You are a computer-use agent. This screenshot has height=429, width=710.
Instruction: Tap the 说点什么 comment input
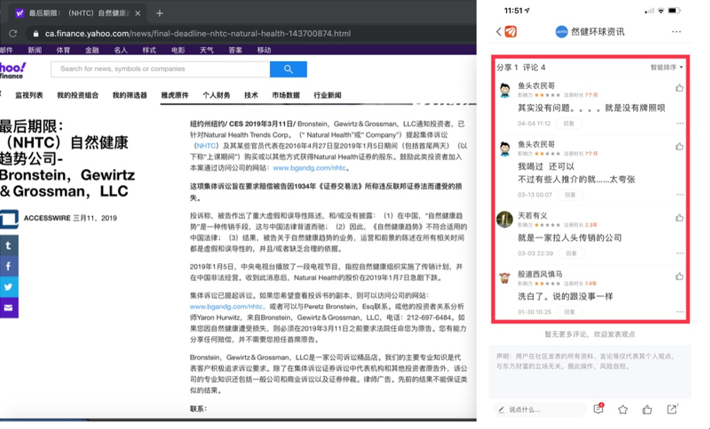(540, 410)
